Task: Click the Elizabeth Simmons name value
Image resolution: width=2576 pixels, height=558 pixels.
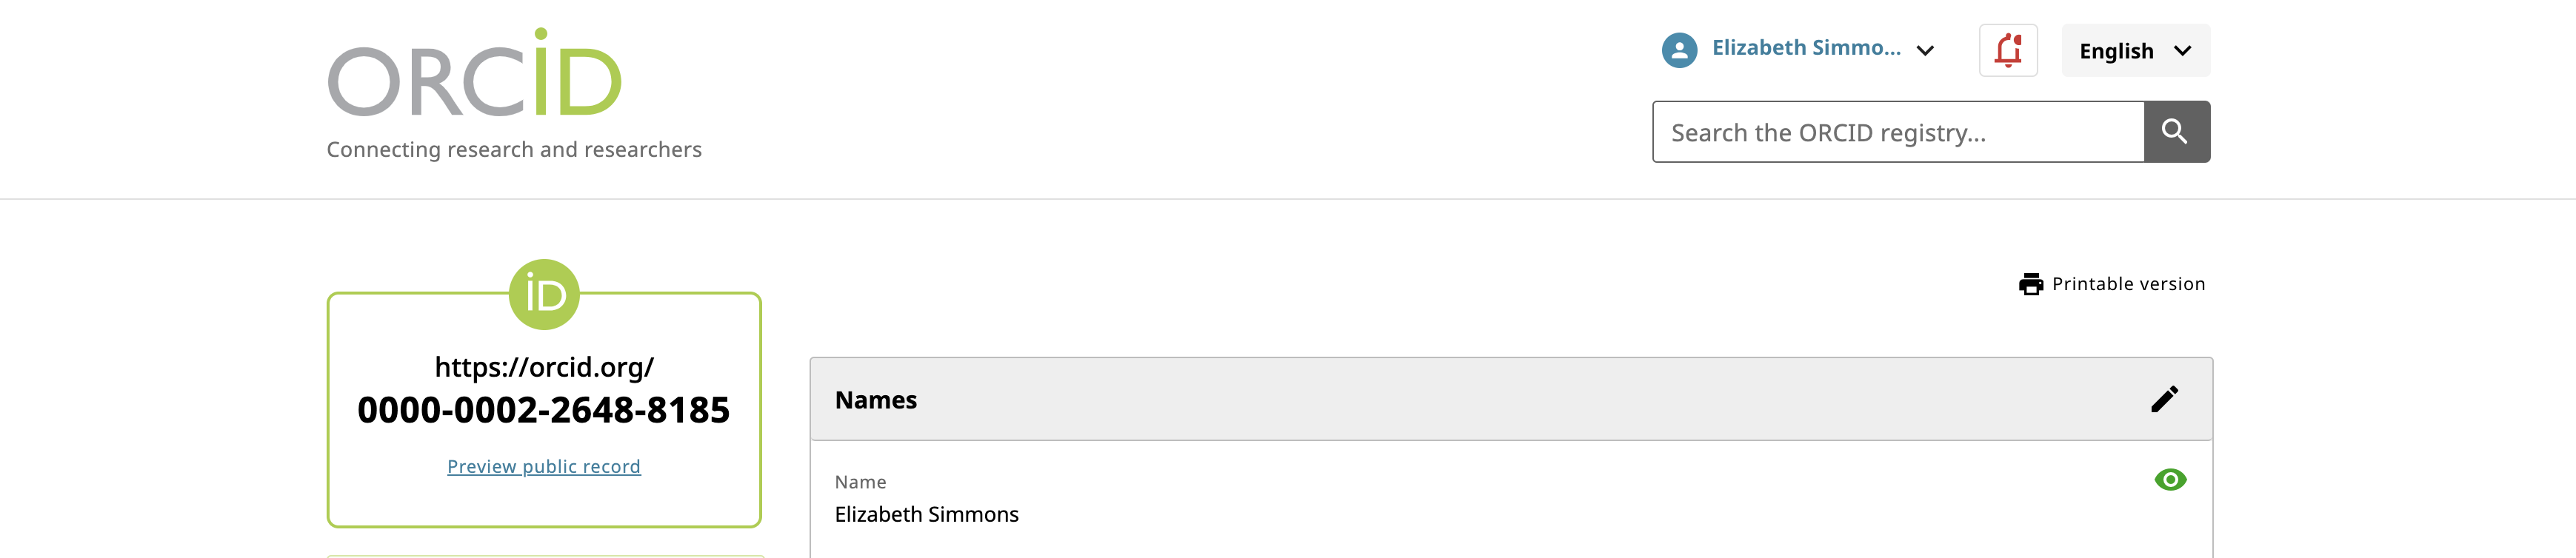Action: [926, 514]
